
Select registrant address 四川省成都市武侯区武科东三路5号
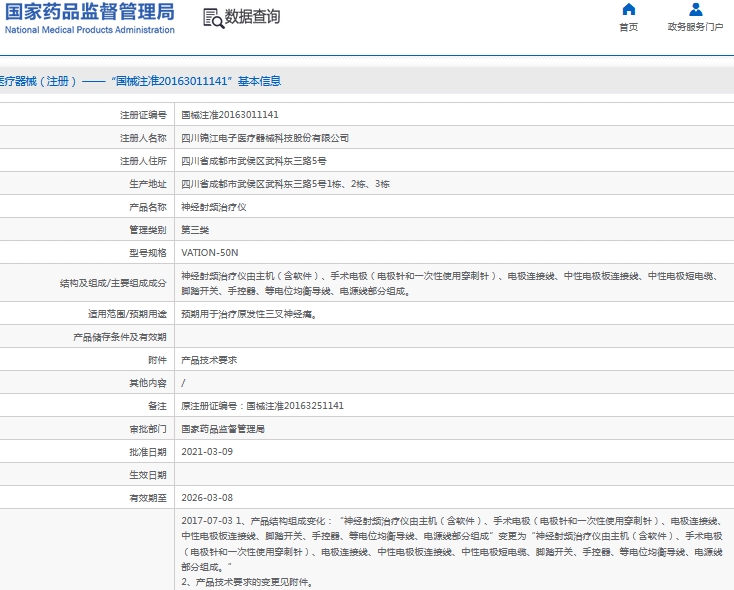254,161
